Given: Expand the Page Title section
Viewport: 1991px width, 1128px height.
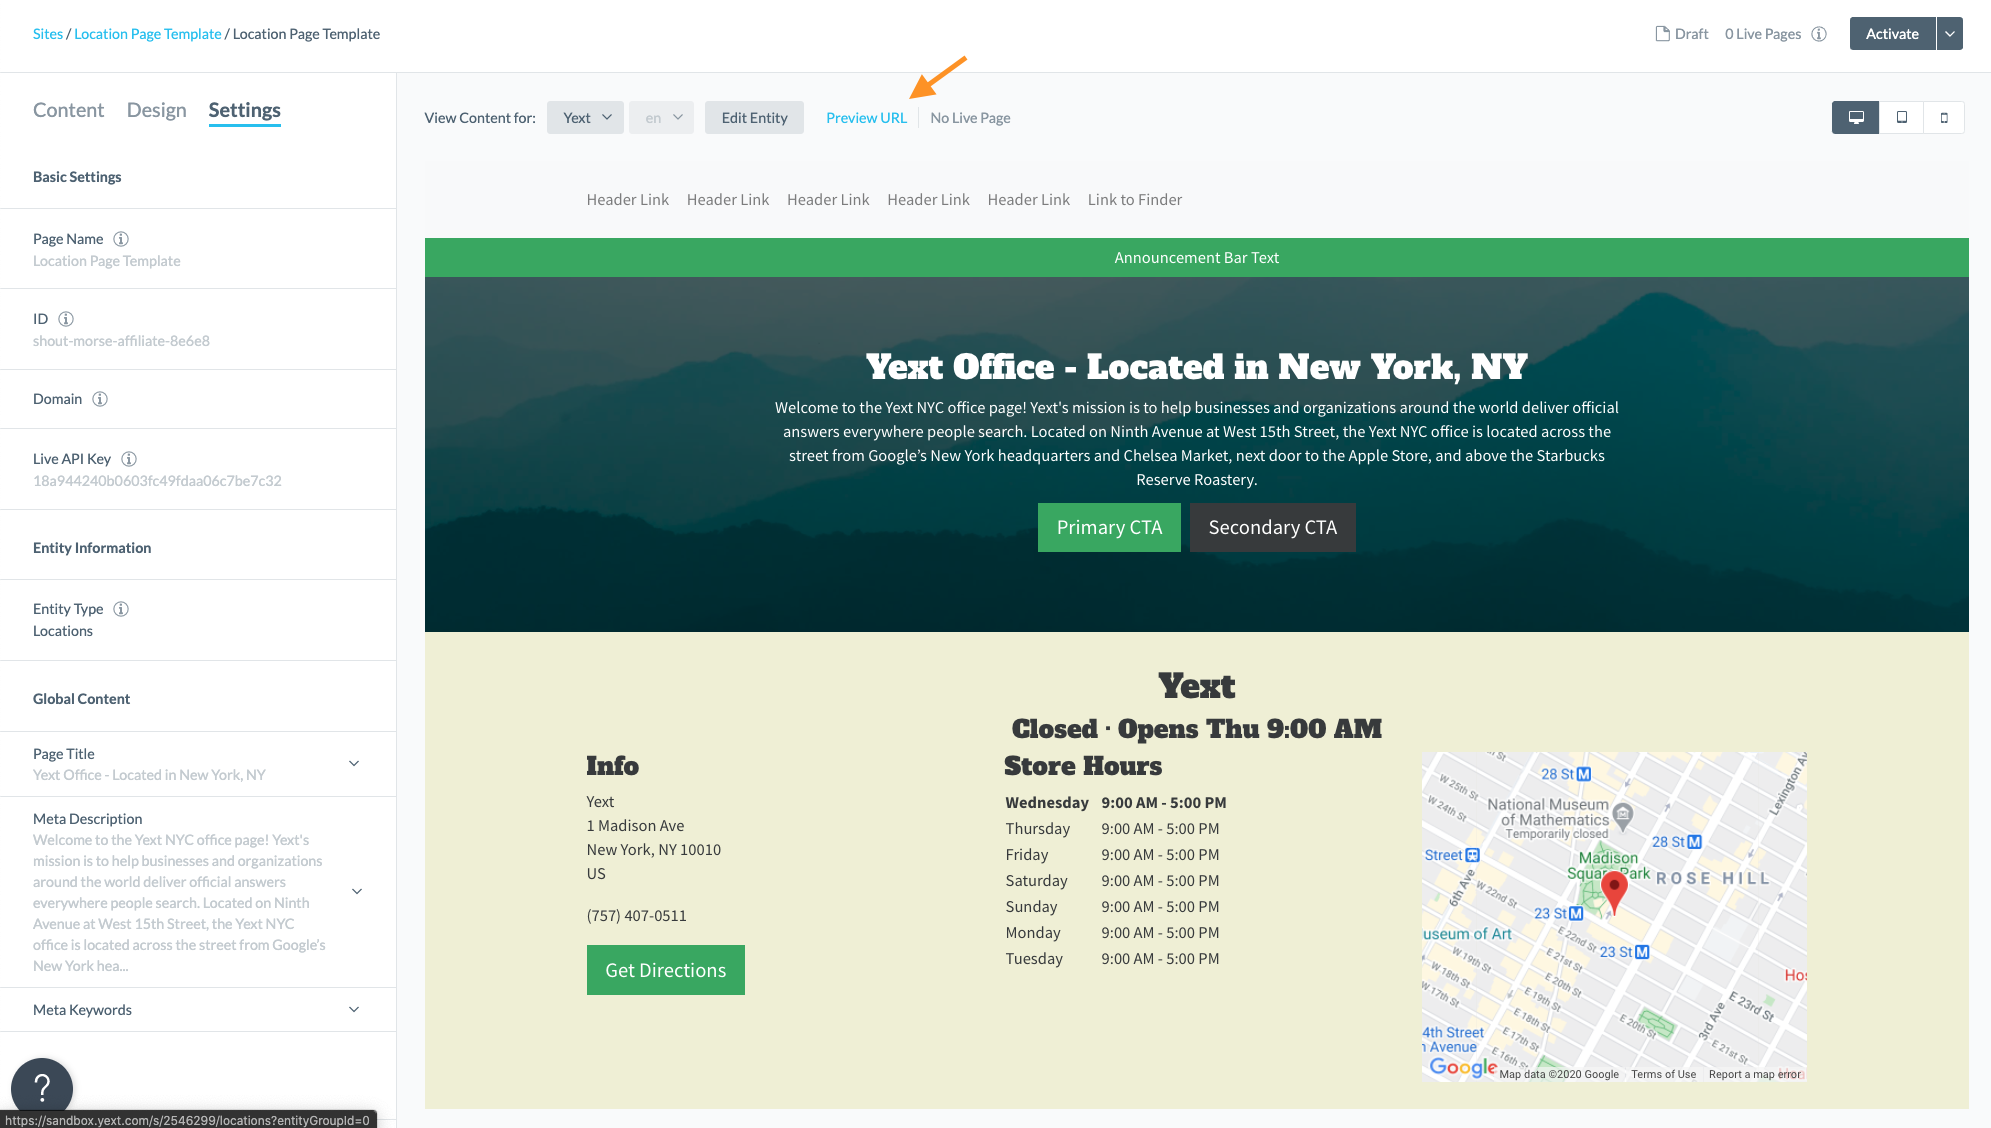Looking at the screenshot, I should [x=354, y=764].
